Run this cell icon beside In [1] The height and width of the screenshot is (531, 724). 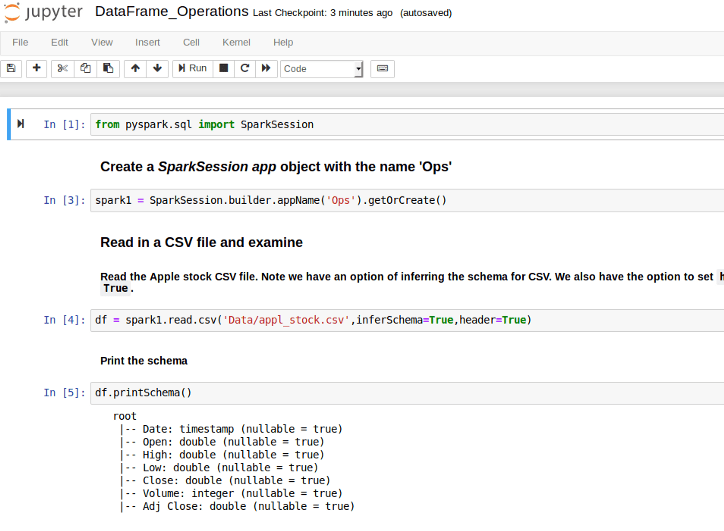pyautogui.click(x=21, y=124)
